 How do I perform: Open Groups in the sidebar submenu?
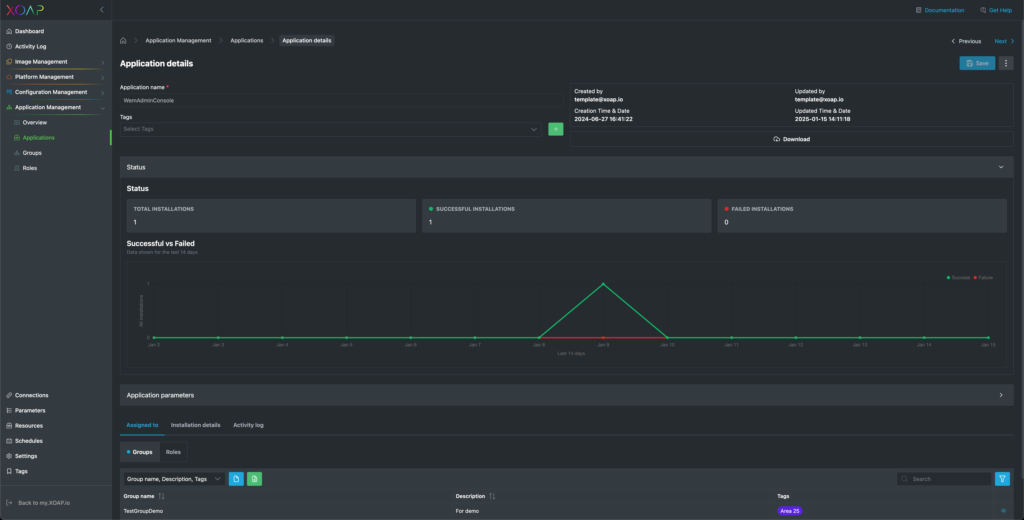click(32, 153)
